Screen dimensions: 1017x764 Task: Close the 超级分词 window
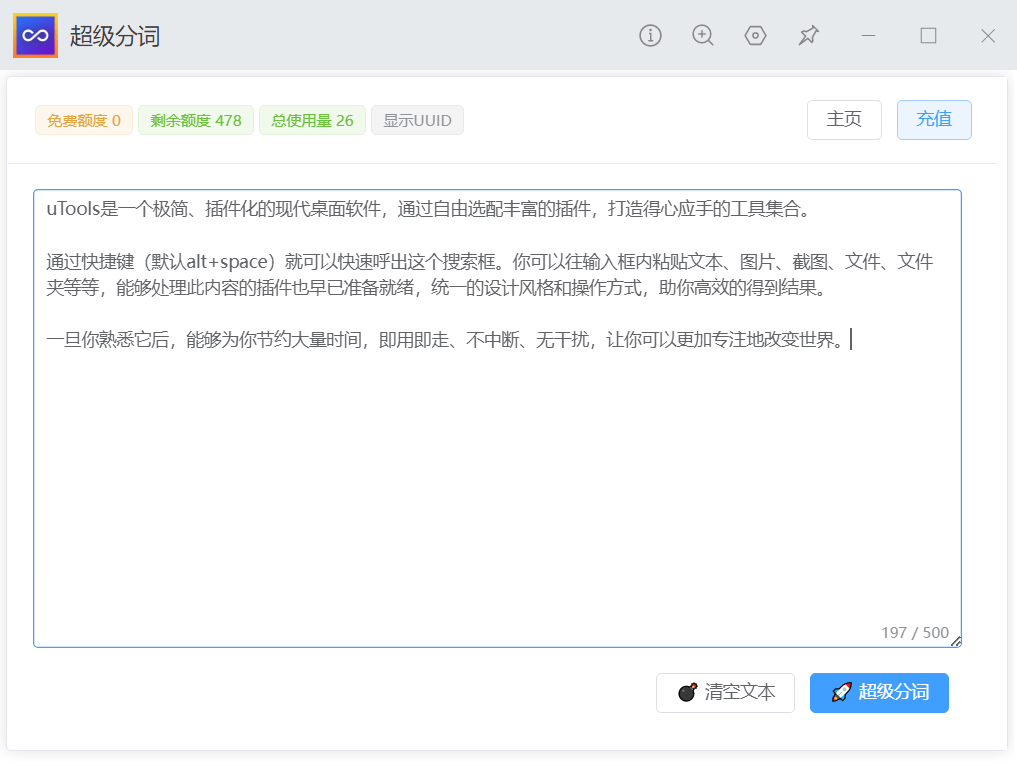pos(987,36)
